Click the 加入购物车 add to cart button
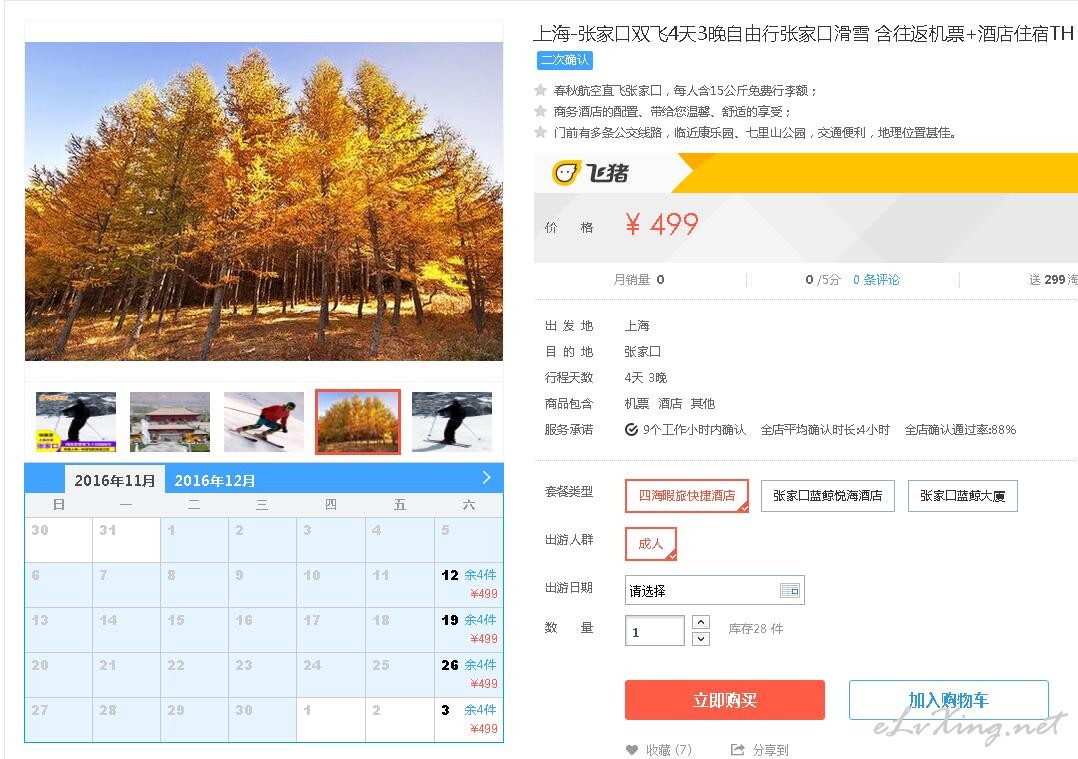Image resolution: width=1078 pixels, height=759 pixels. 949,700
